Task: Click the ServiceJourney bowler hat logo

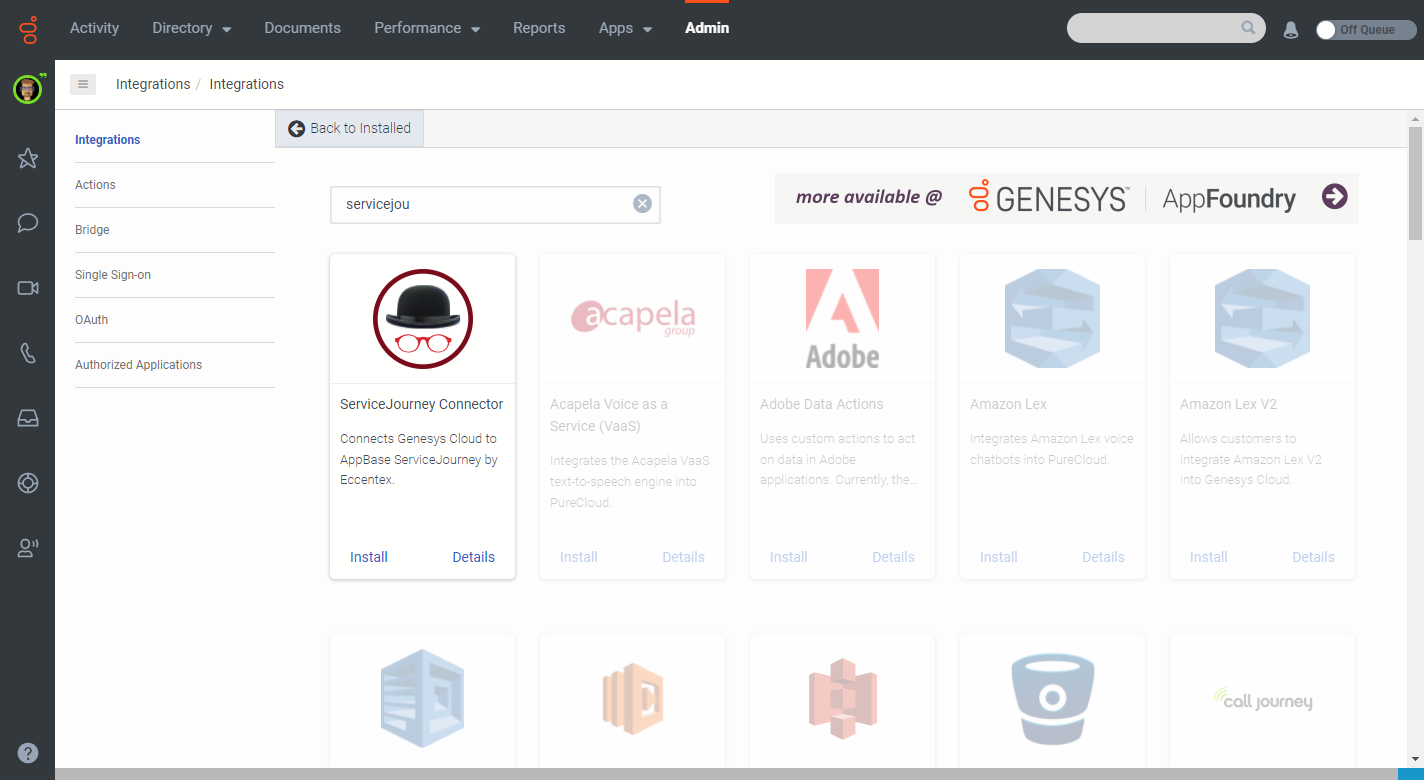Action: 422,319
